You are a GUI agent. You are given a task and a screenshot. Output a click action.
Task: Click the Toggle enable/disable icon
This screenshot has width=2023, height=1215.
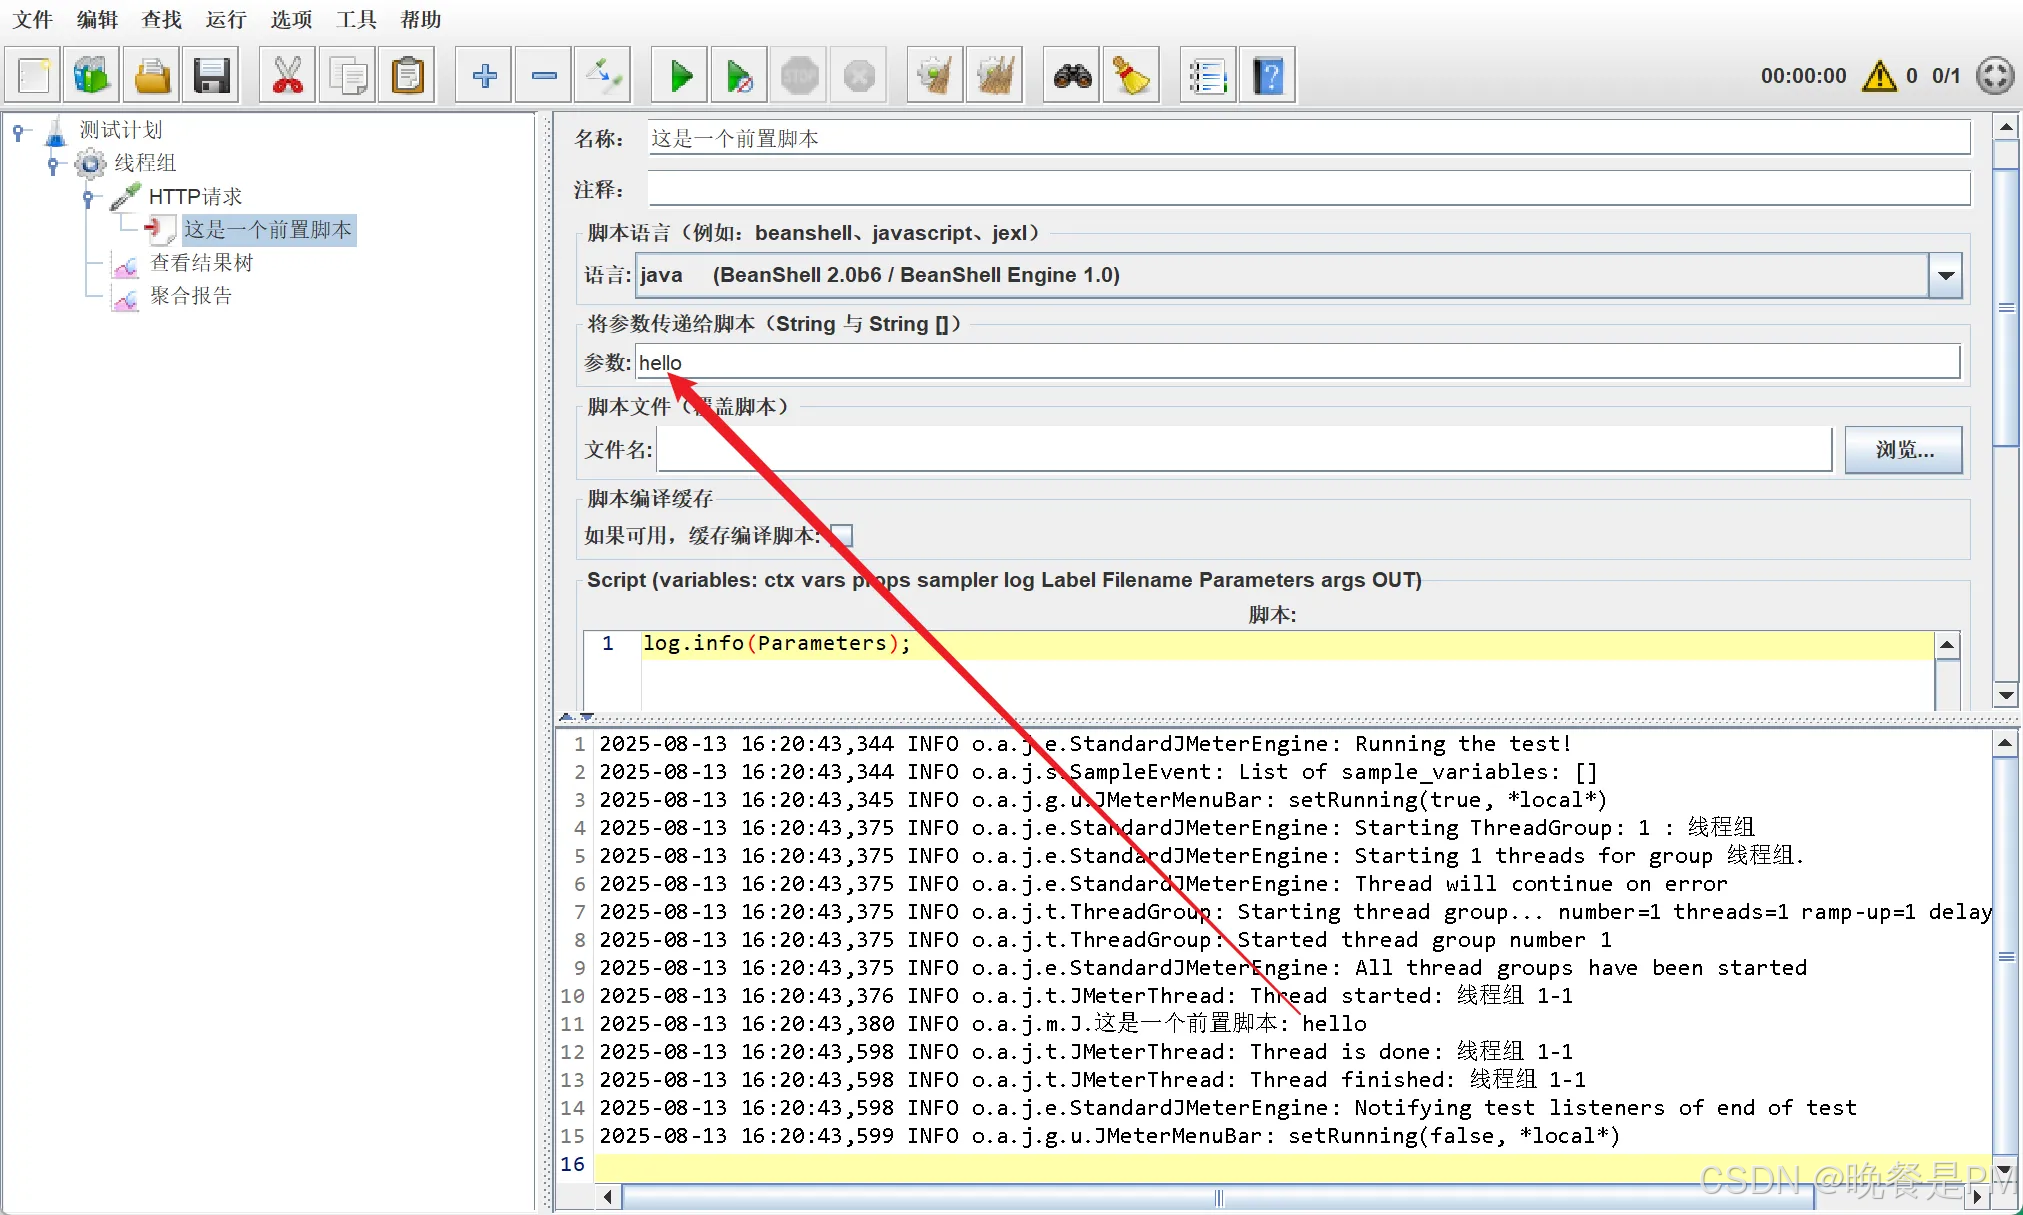603,75
